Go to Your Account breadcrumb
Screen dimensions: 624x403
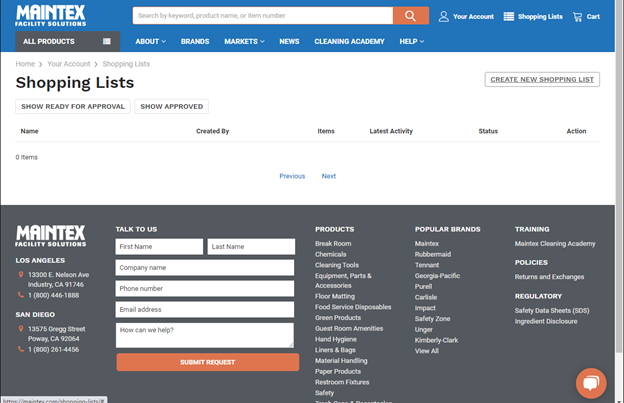pos(69,64)
